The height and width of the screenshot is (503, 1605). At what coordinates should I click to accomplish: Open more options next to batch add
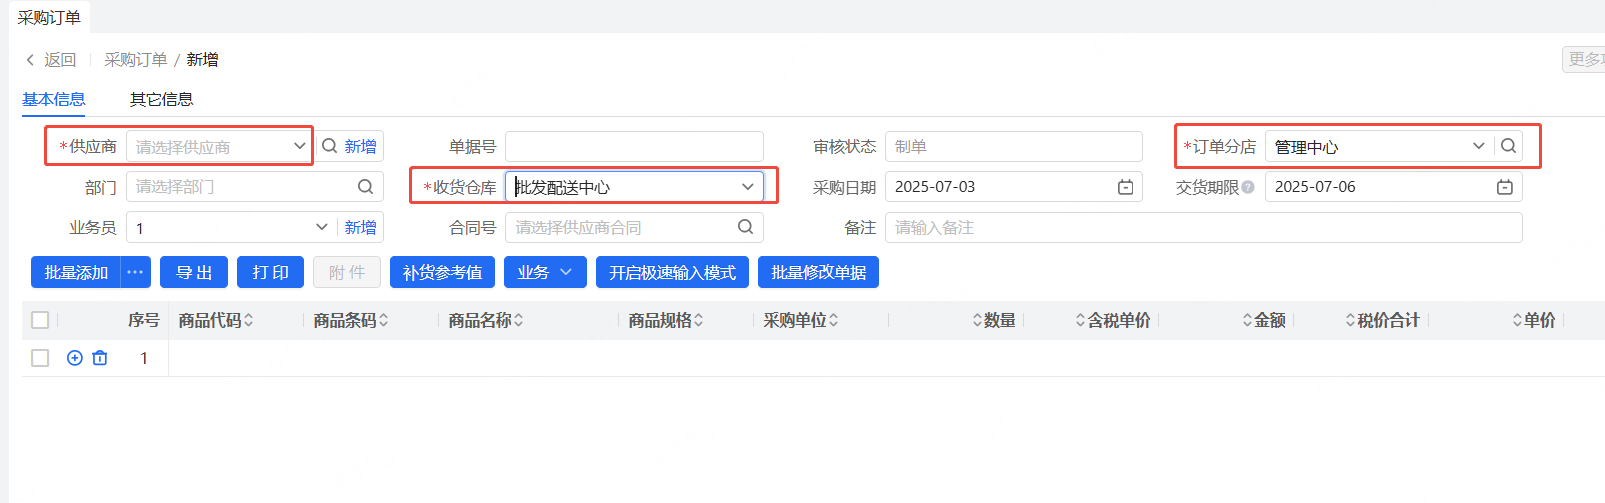tap(135, 272)
